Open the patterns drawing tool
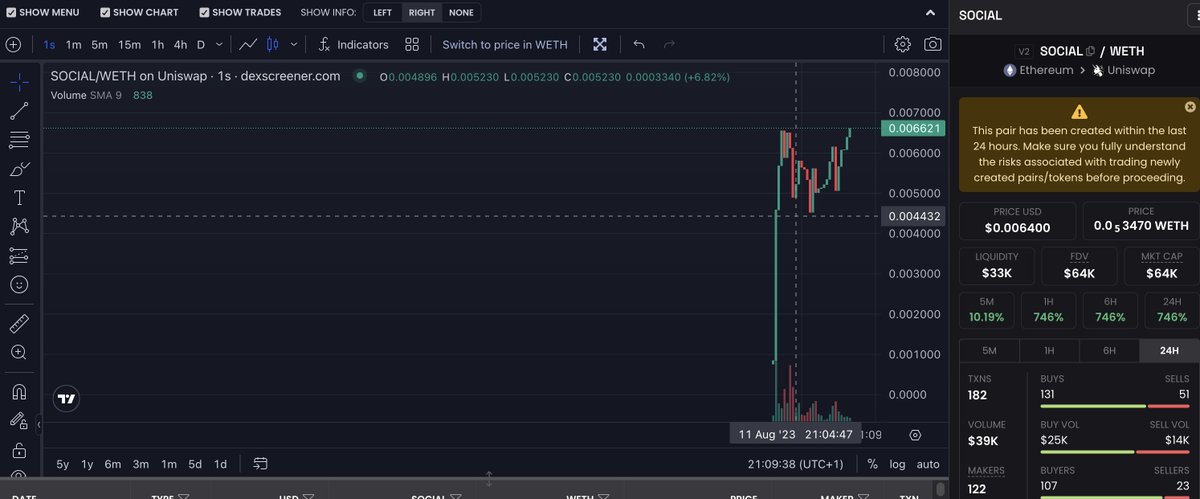This screenshot has width=1200, height=499. click(x=18, y=227)
